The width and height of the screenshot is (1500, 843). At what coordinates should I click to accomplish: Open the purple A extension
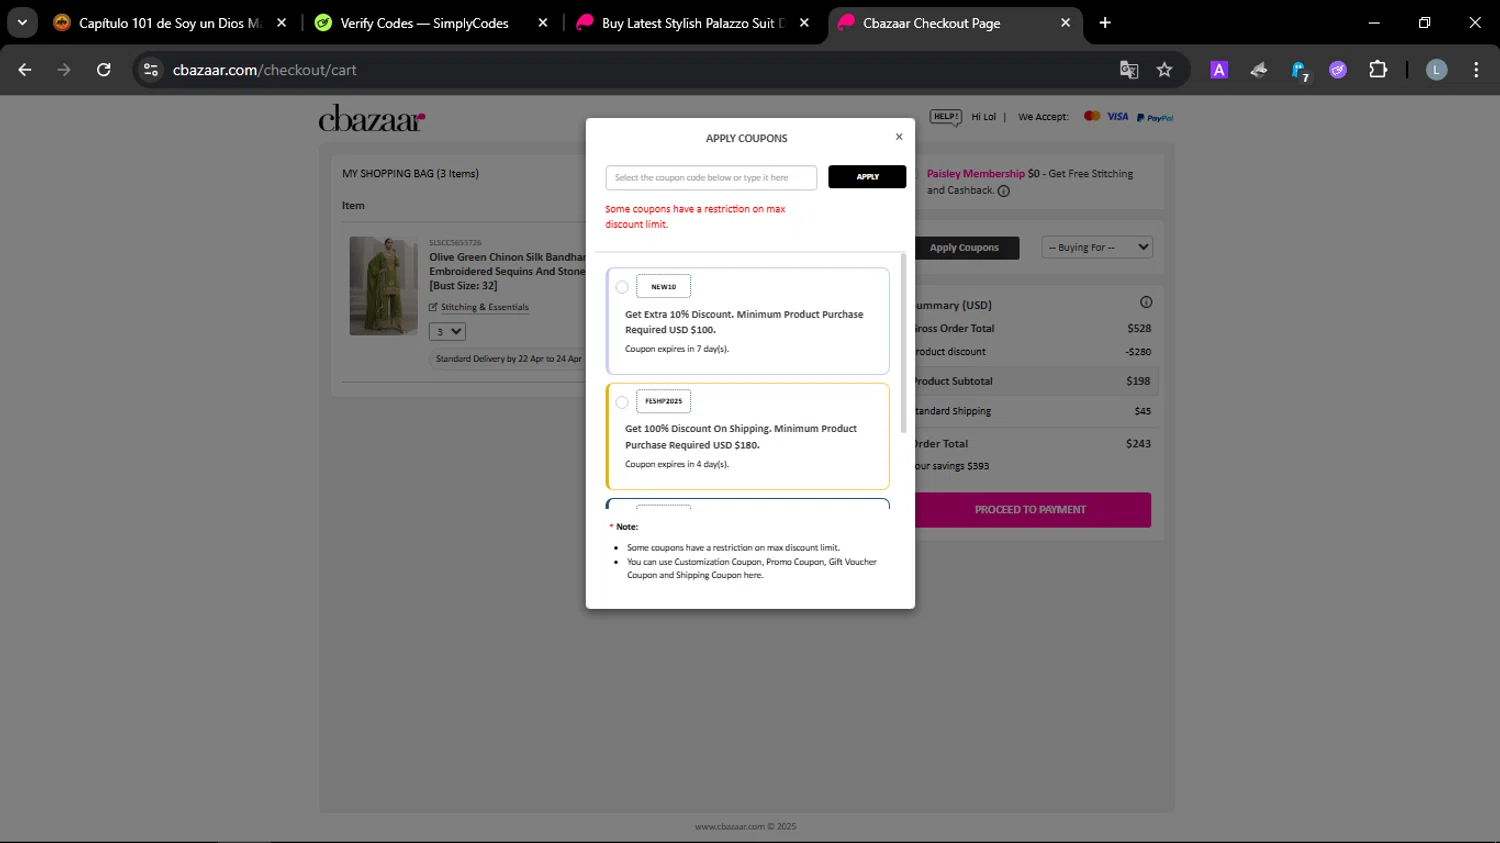[1219, 69]
